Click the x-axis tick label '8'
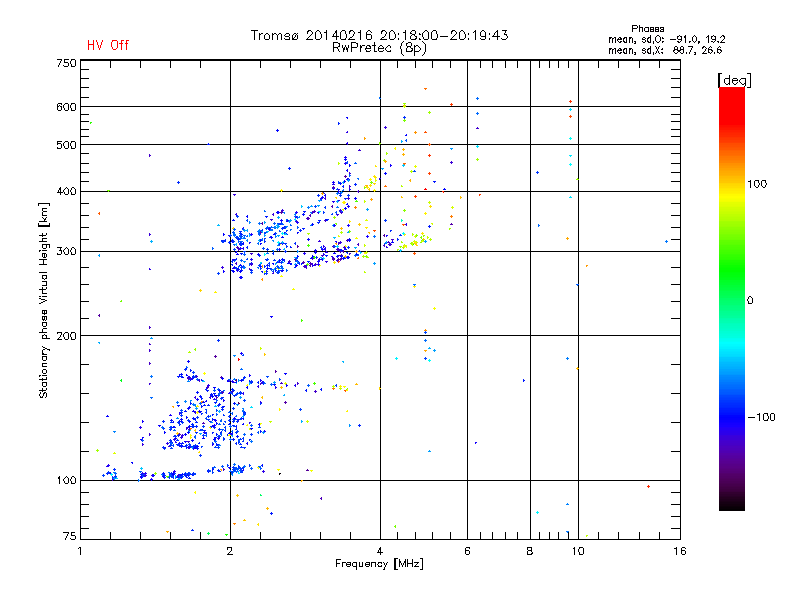The width and height of the screenshot is (800, 600). coord(530,551)
